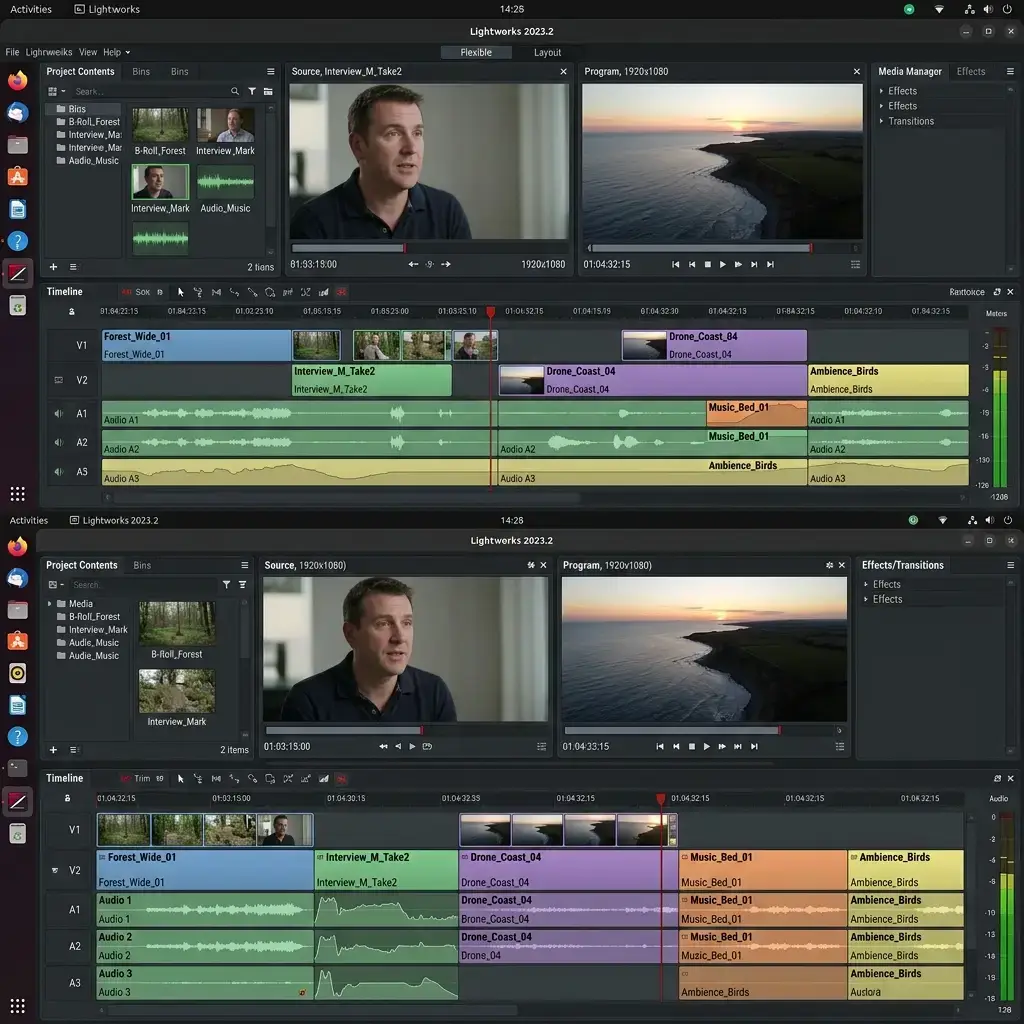Stop playback in the top window's Program viewer

pos(707,264)
